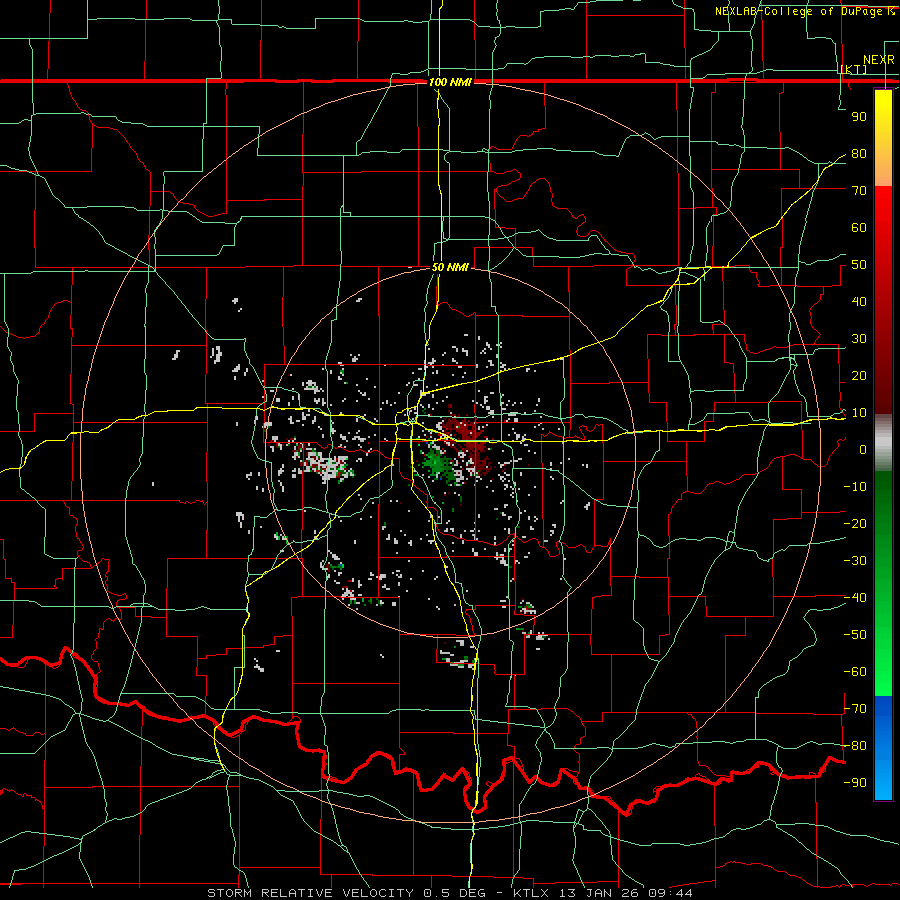
Task: Click the -20 value on velocity scale
Action: click(x=855, y=524)
